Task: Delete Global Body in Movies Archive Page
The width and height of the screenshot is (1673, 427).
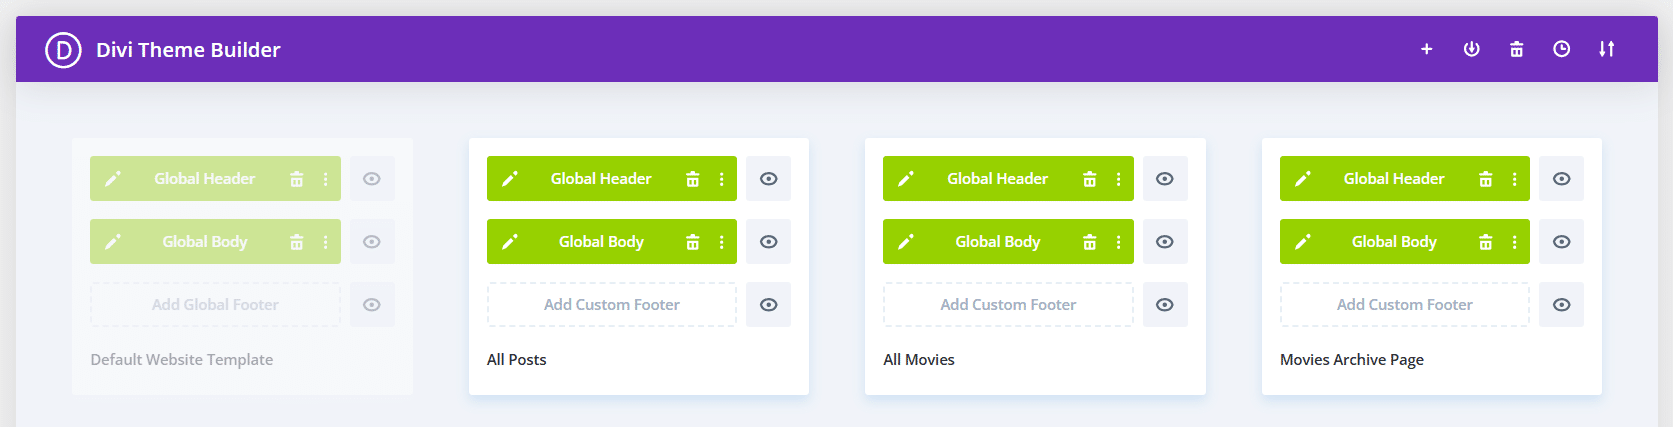Action: pos(1486,242)
